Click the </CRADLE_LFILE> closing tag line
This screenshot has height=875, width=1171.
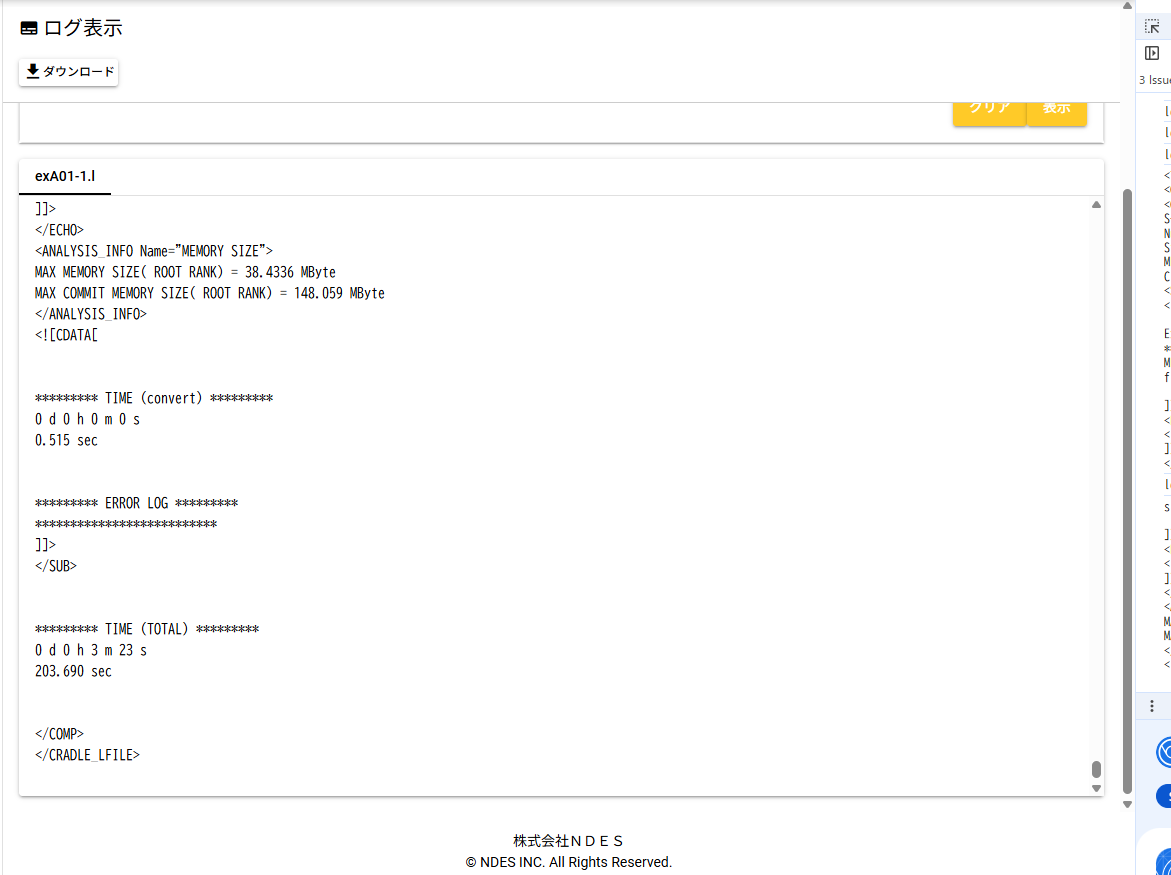[x=87, y=755]
